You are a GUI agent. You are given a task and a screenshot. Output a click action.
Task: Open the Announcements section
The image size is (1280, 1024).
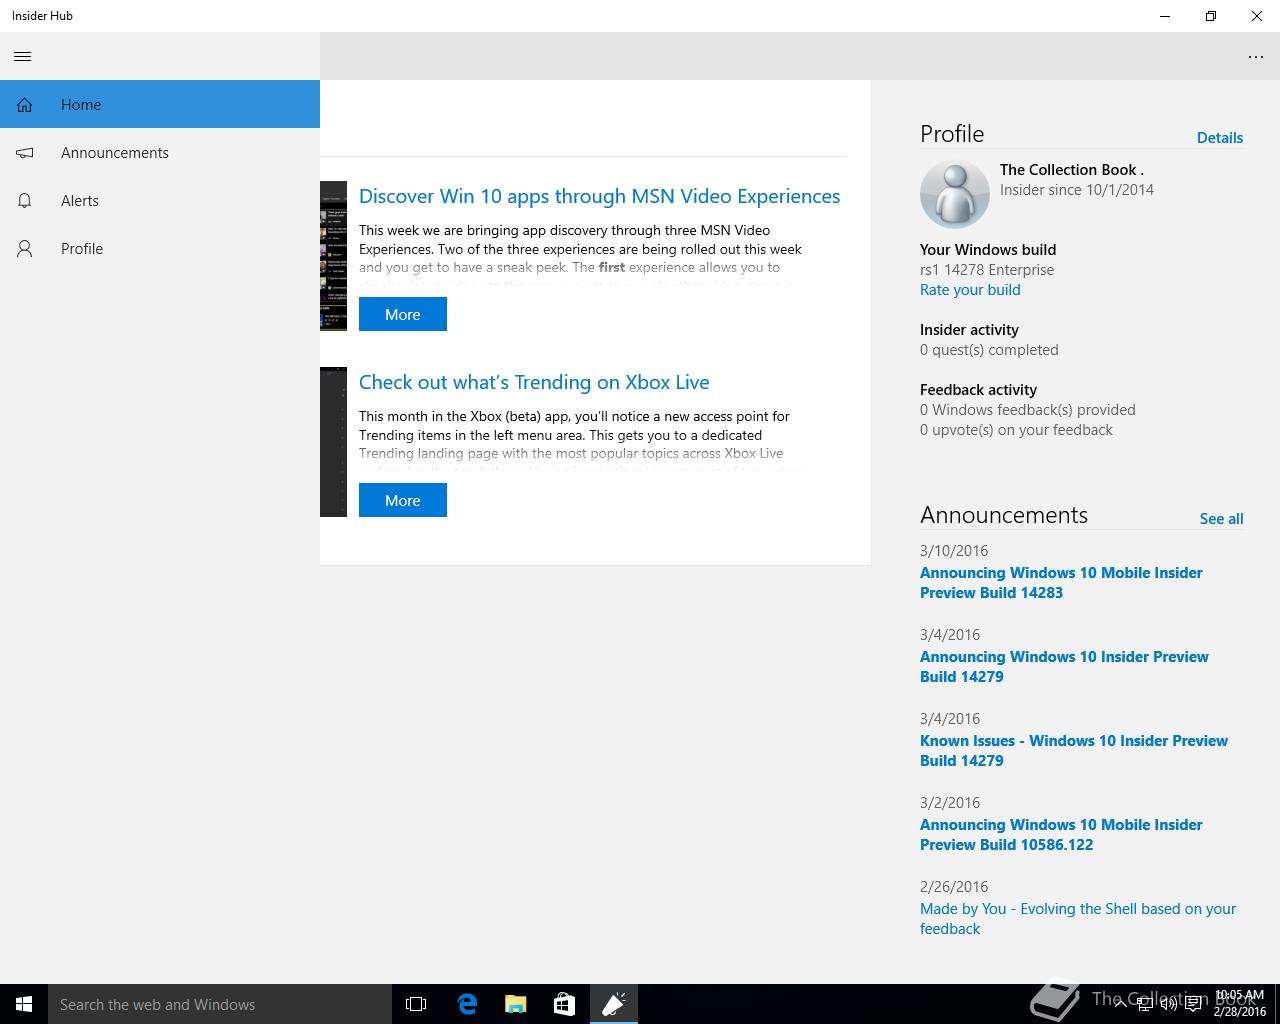click(x=160, y=152)
